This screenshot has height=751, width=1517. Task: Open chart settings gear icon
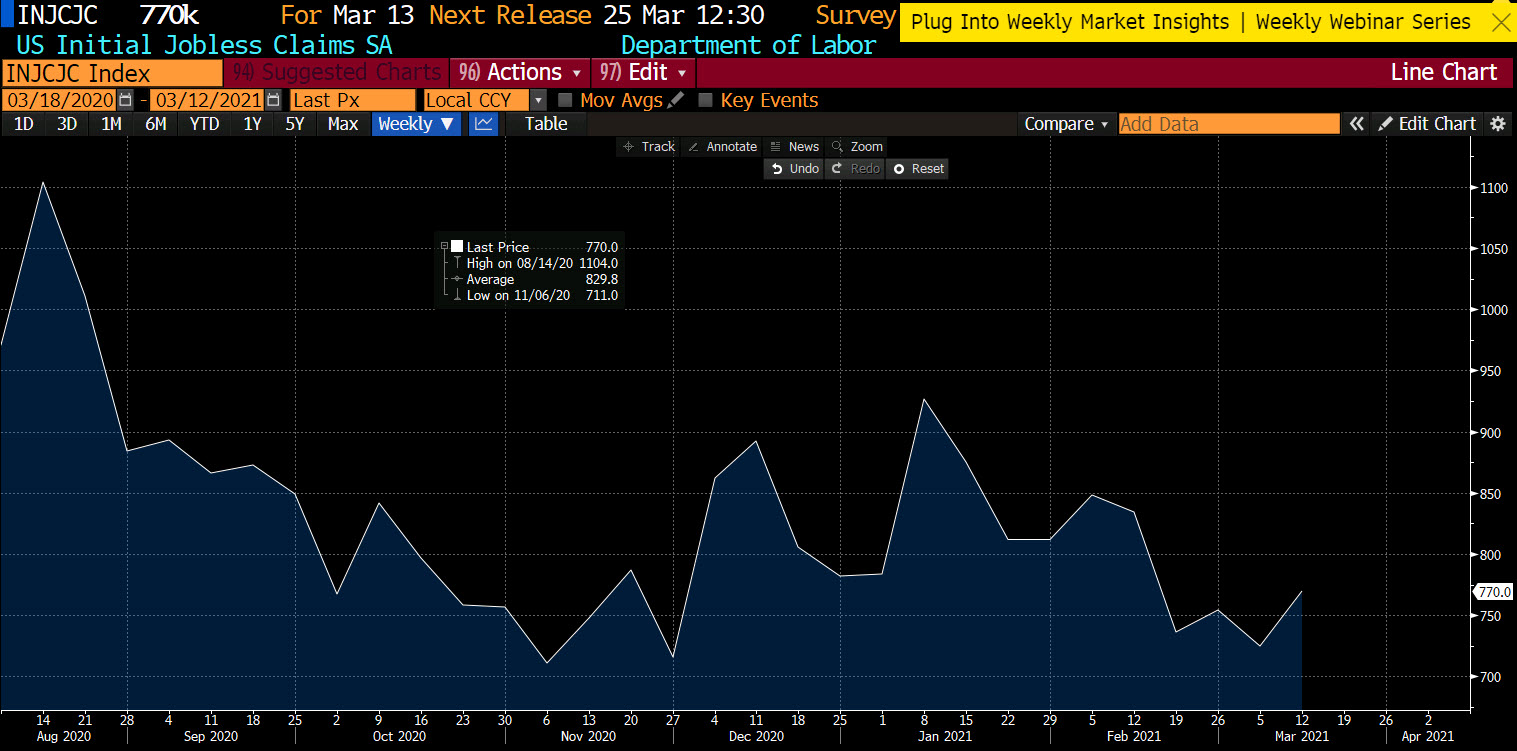pos(1497,124)
